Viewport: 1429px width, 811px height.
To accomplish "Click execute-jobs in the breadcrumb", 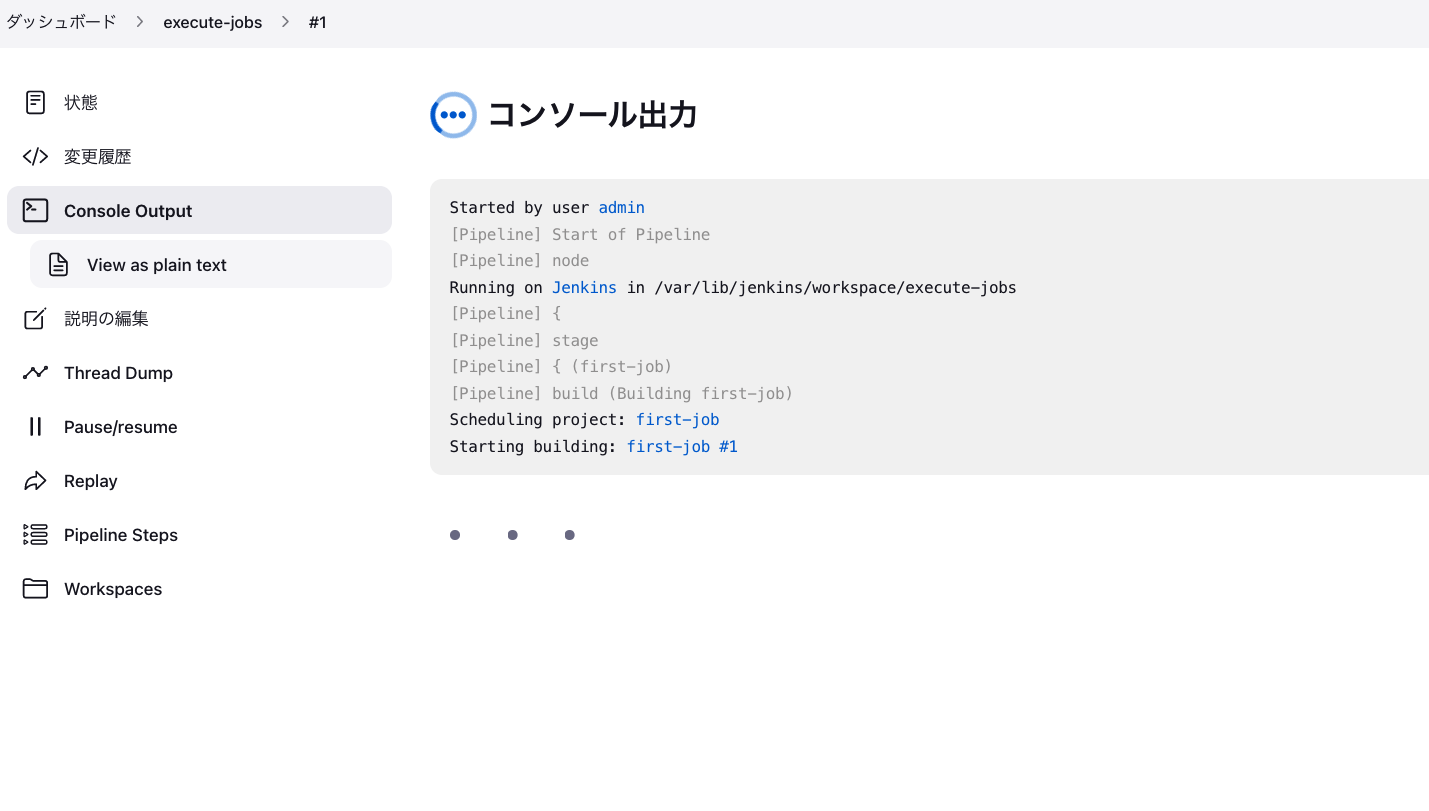I will pyautogui.click(x=212, y=21).
